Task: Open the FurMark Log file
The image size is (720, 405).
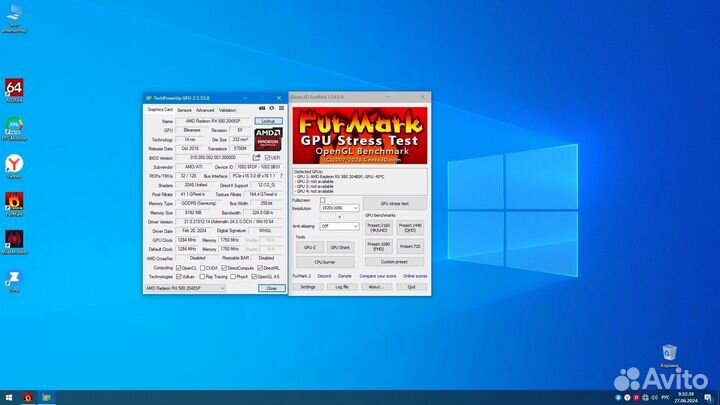Action: 342,287
